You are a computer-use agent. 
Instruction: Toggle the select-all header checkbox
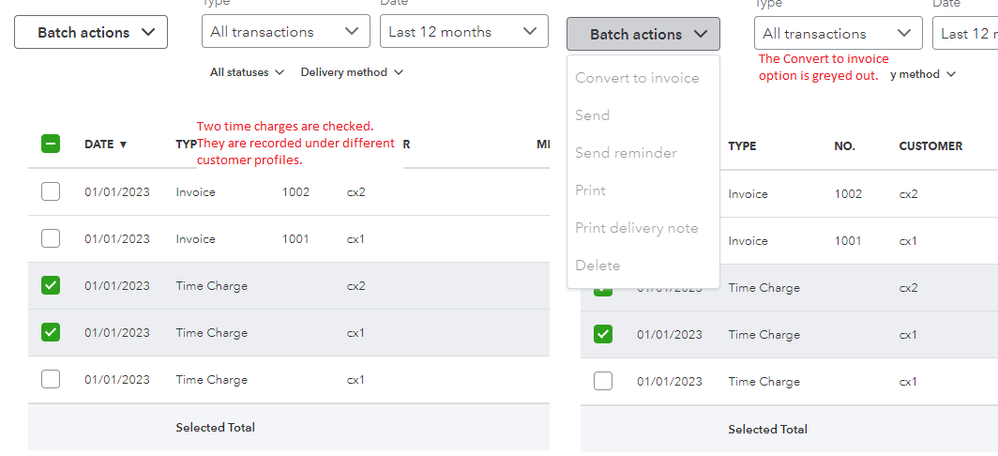pos(50,144)
